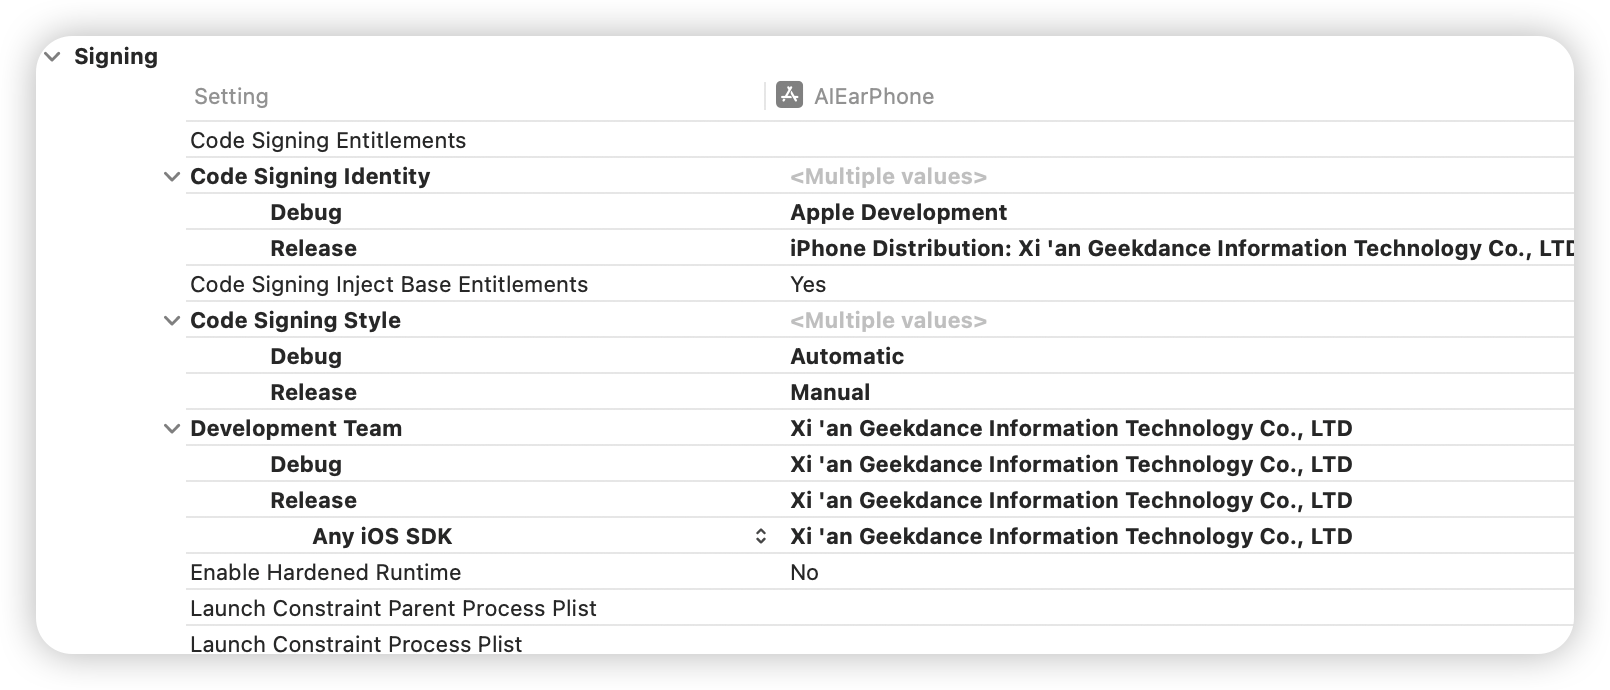This screenshot has height=690, width=1610.
Task: Open Any iOS SDK team value
Action: coord(1071,536)
